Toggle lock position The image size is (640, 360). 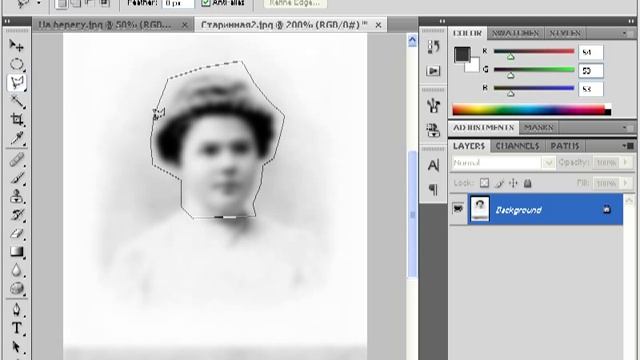[513, 183]
